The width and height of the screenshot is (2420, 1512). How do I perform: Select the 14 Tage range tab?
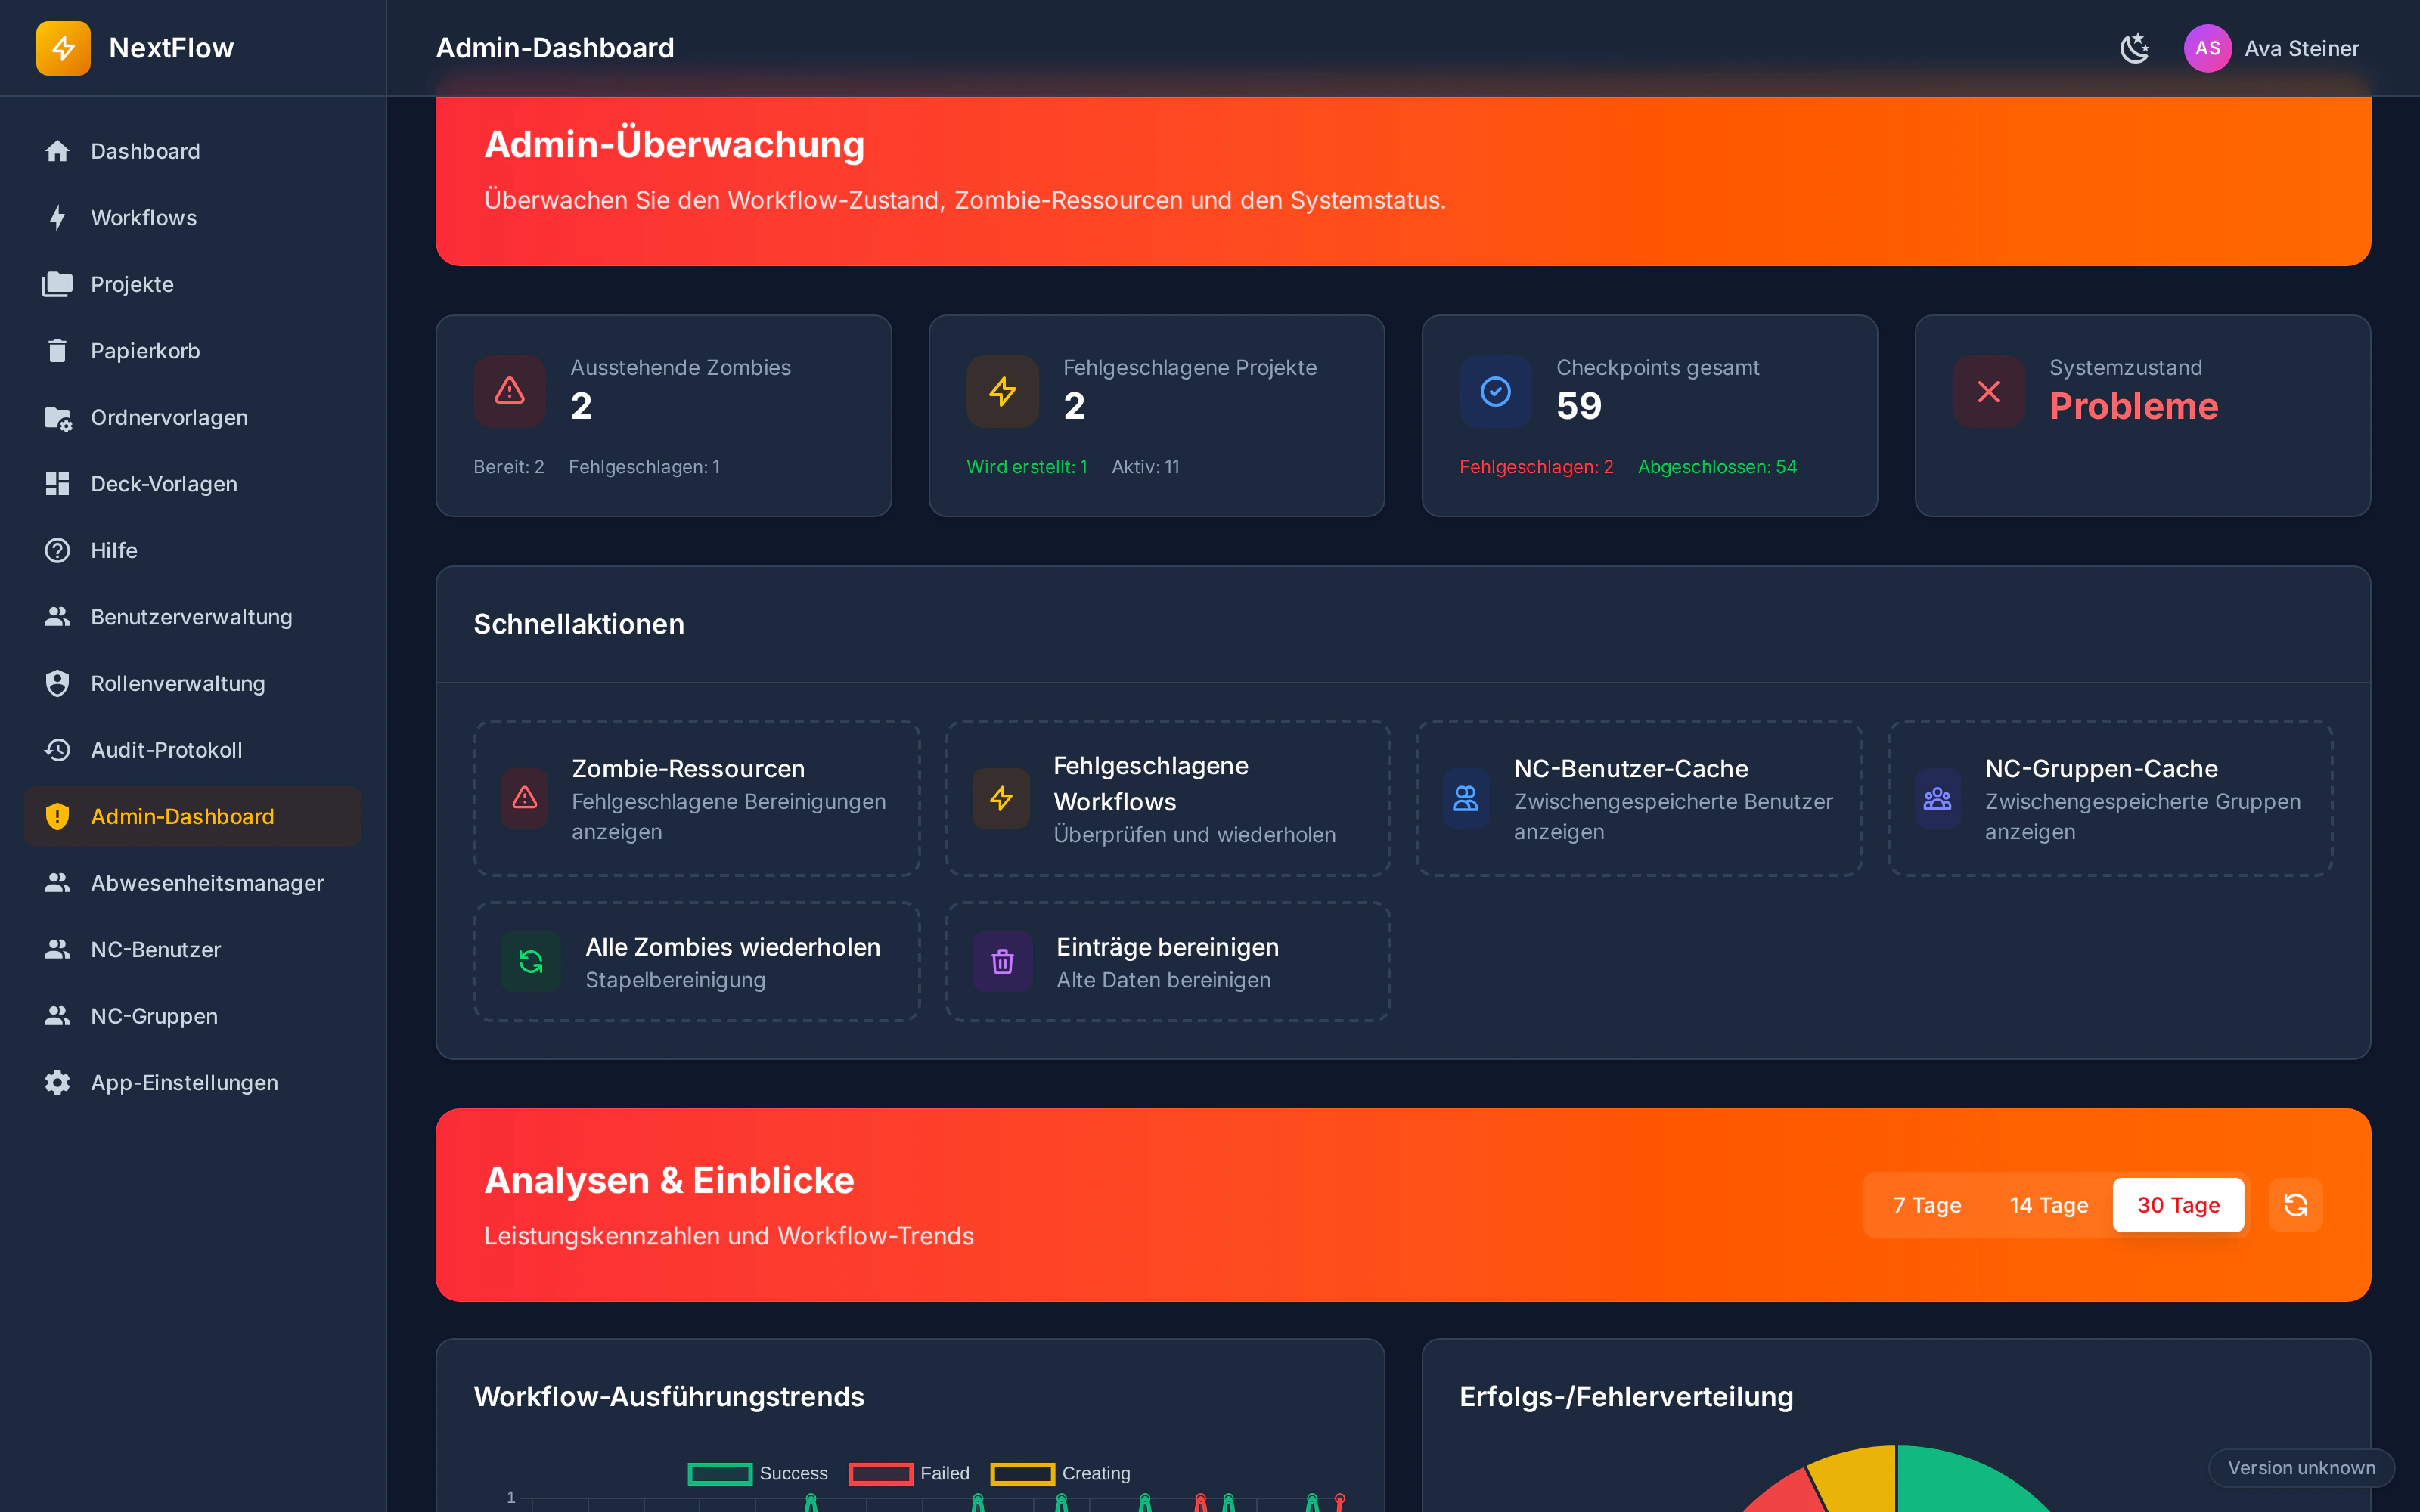click(2049, 1205)
